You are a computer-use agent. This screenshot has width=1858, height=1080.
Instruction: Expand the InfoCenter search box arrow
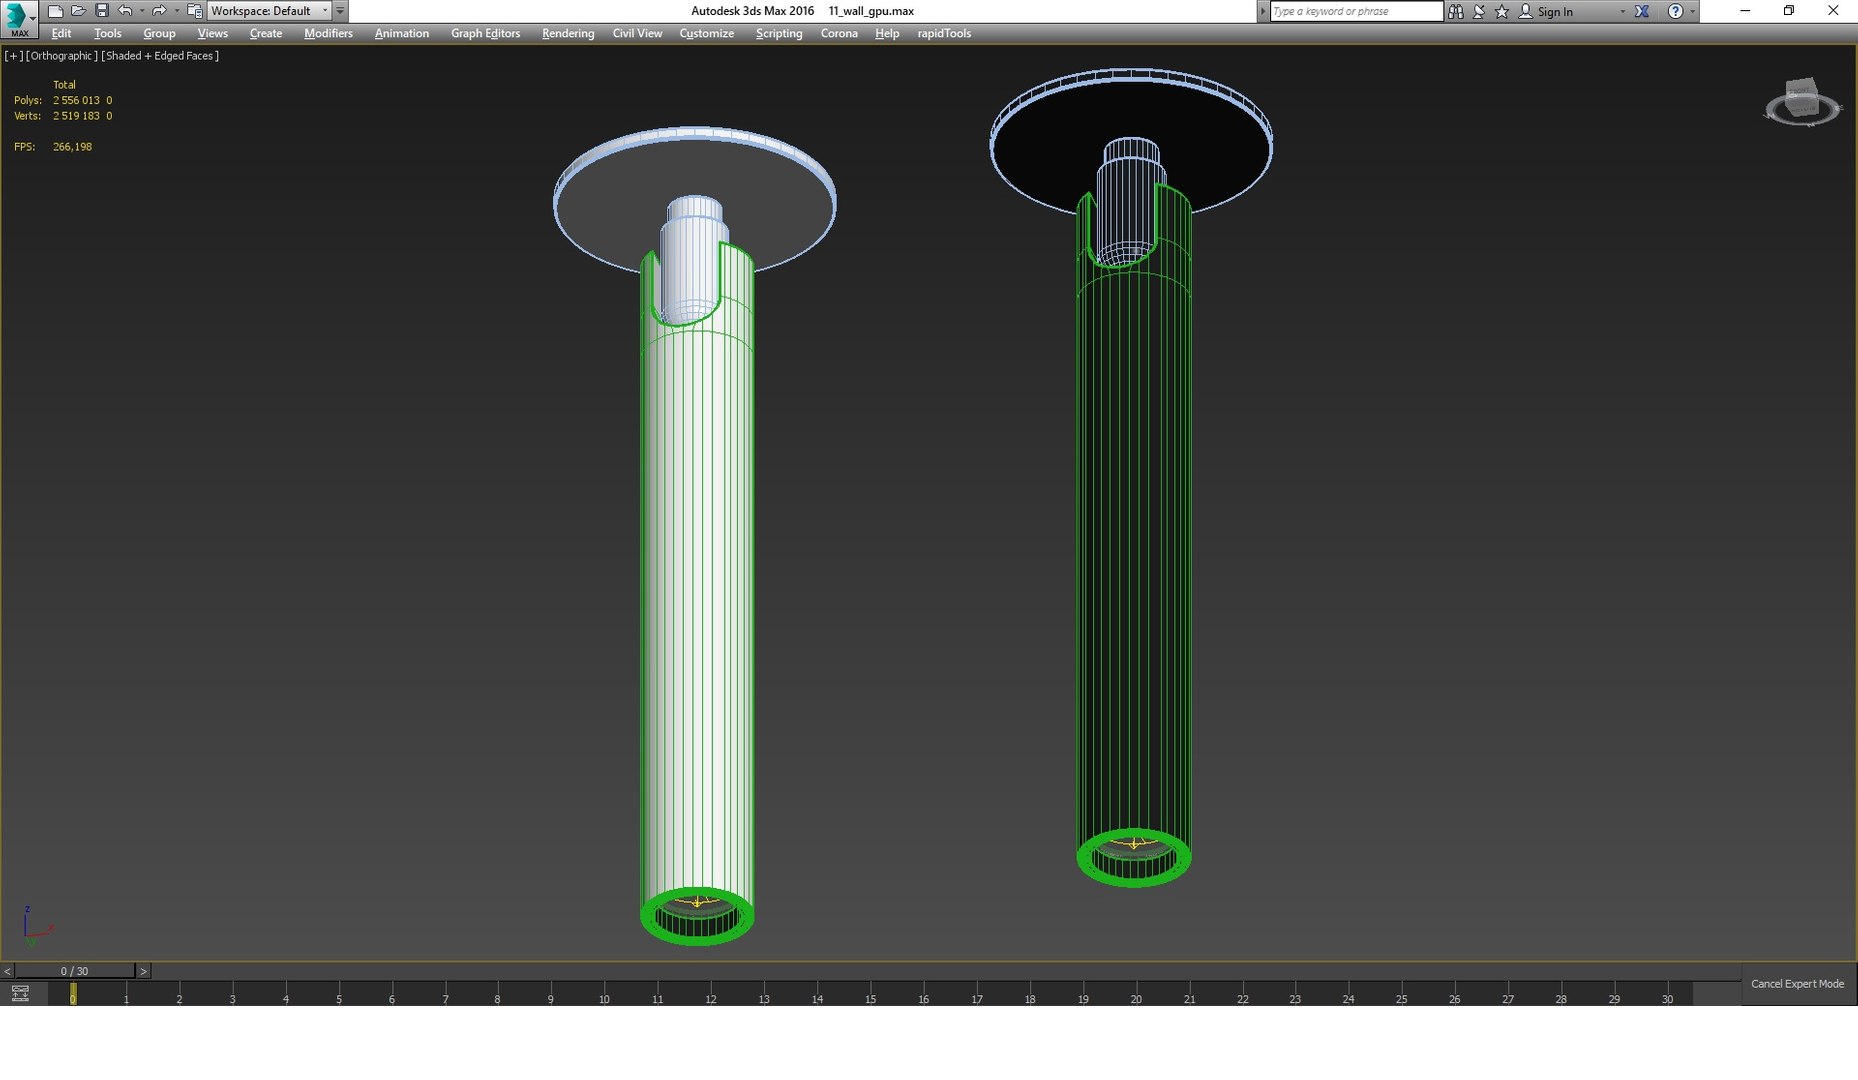coord(1262,11)
